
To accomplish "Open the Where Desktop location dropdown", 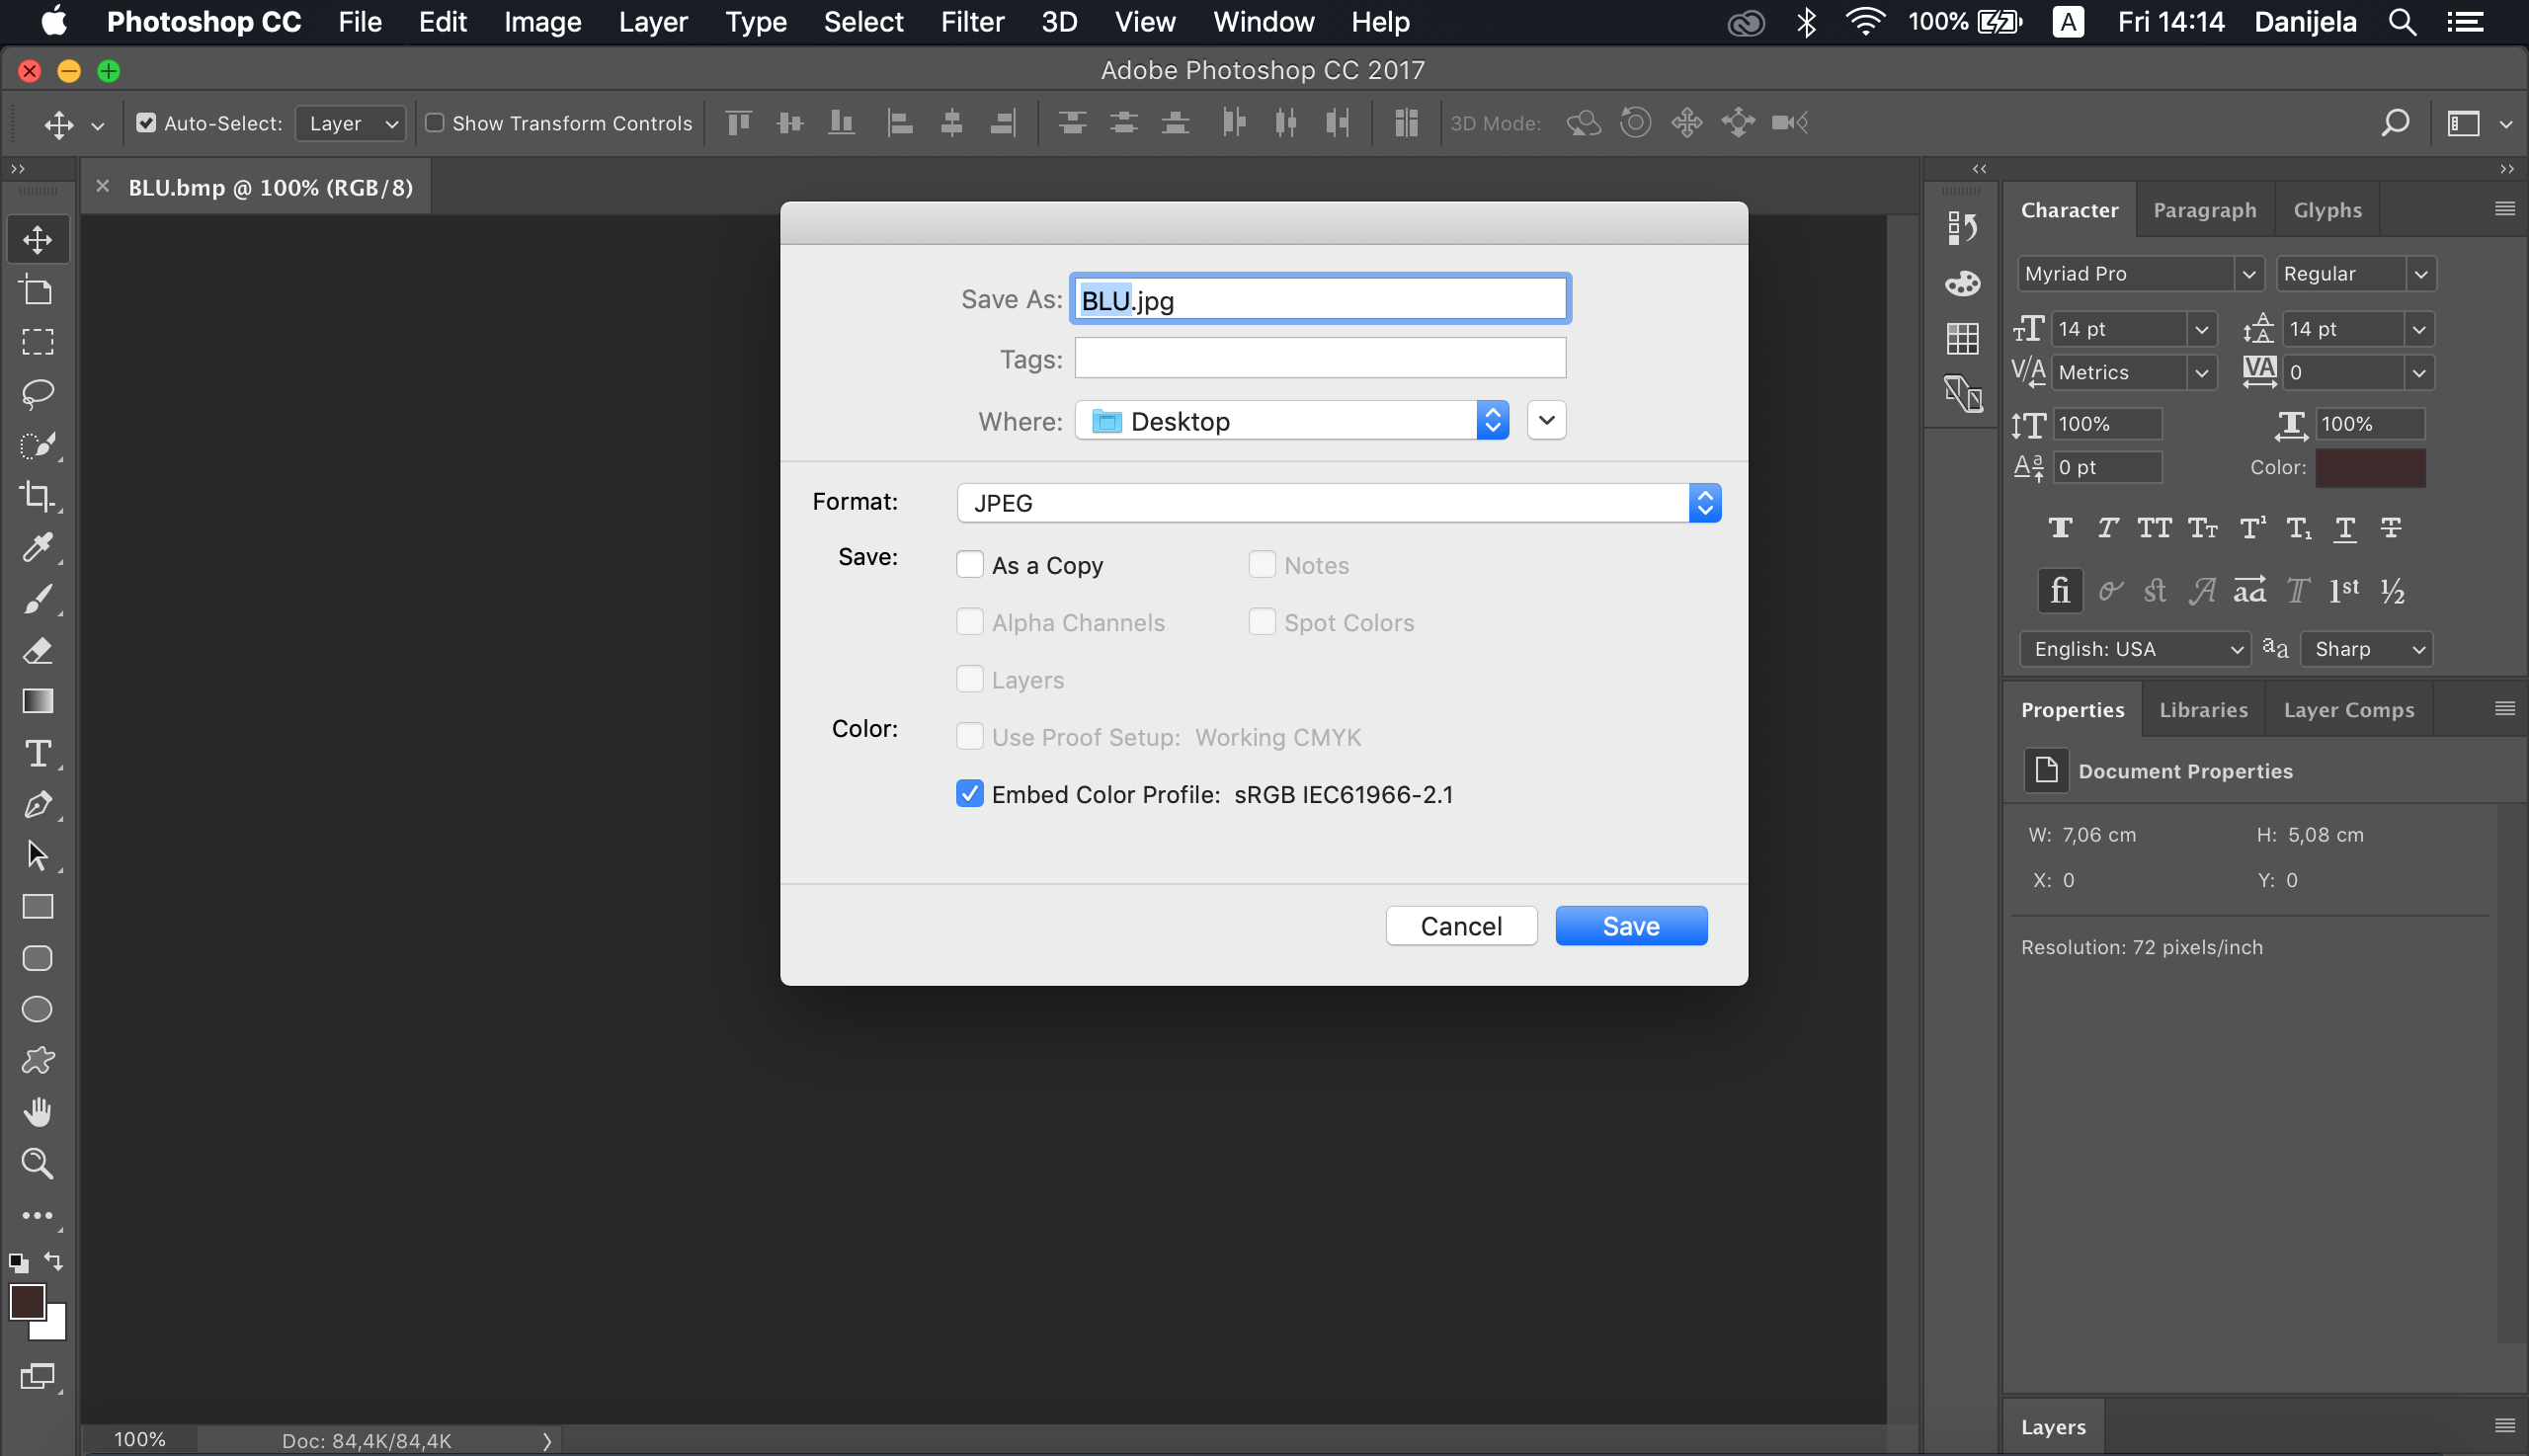I will 1291,421.
